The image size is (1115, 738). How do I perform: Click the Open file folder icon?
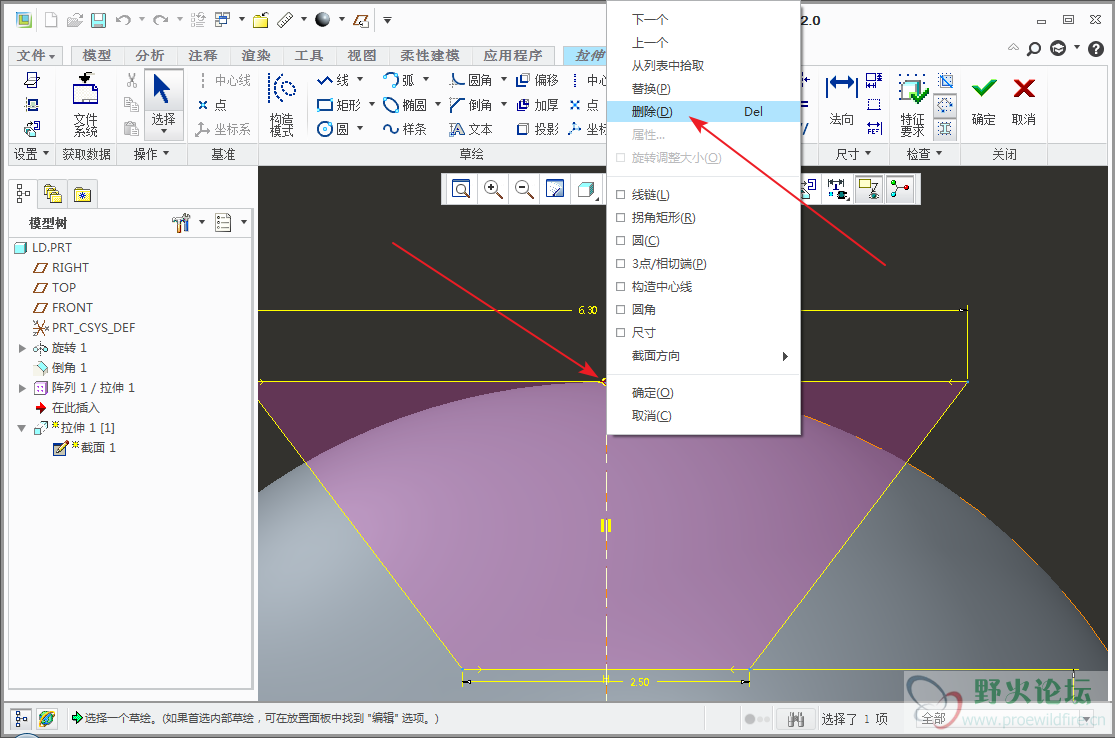(75, 20)
